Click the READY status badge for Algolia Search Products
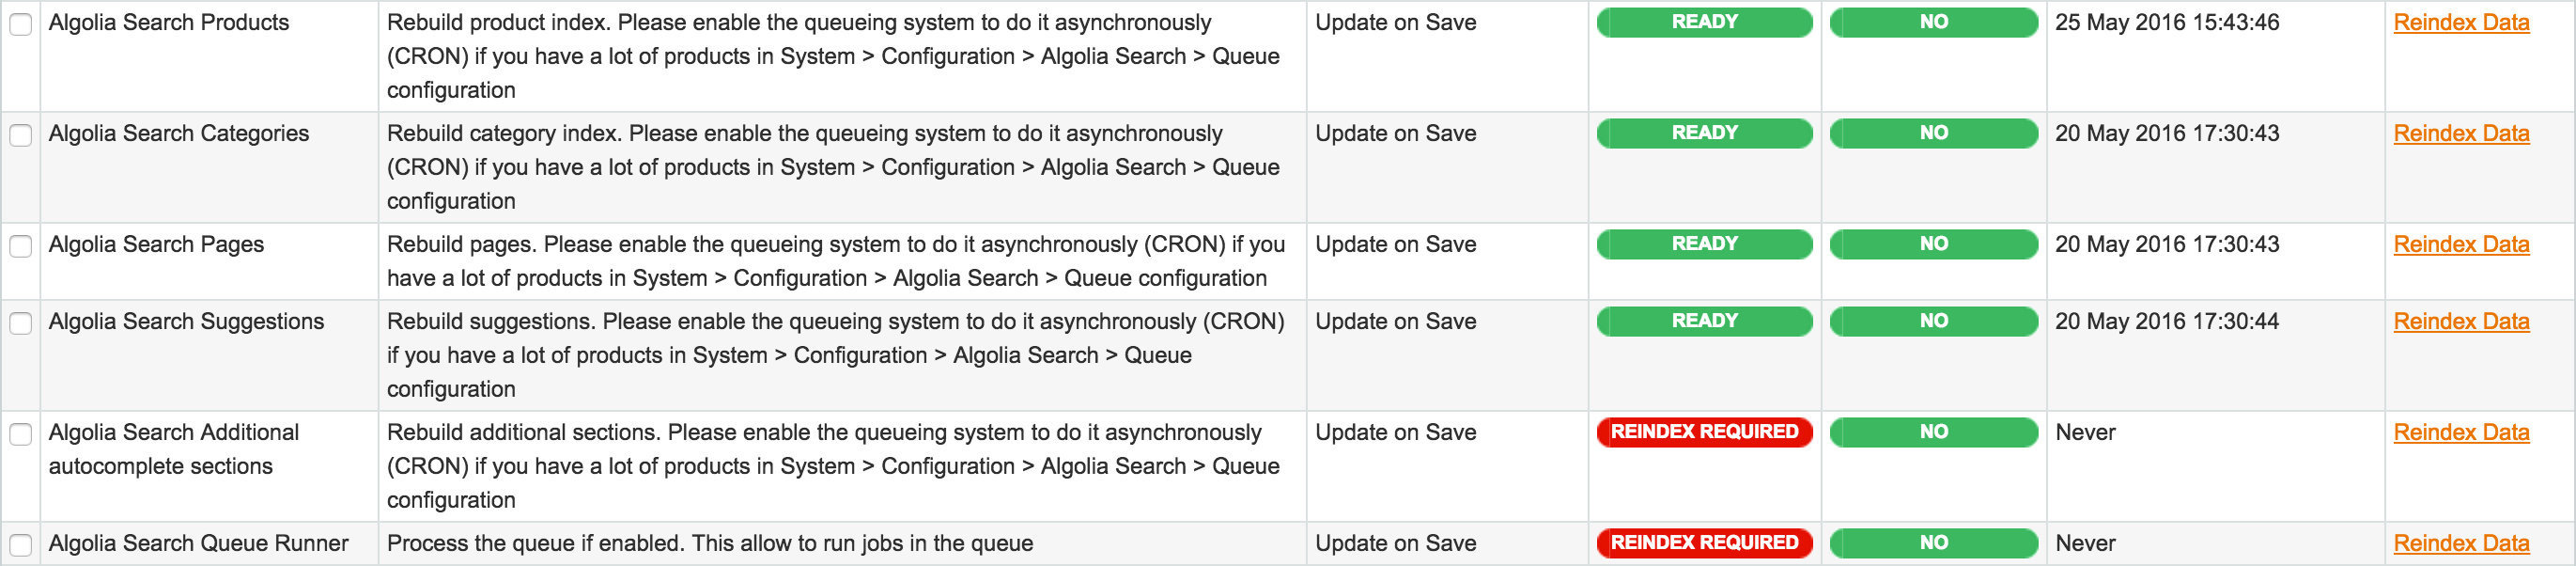Viewport: 2576px width, 566px height. 1703,22
